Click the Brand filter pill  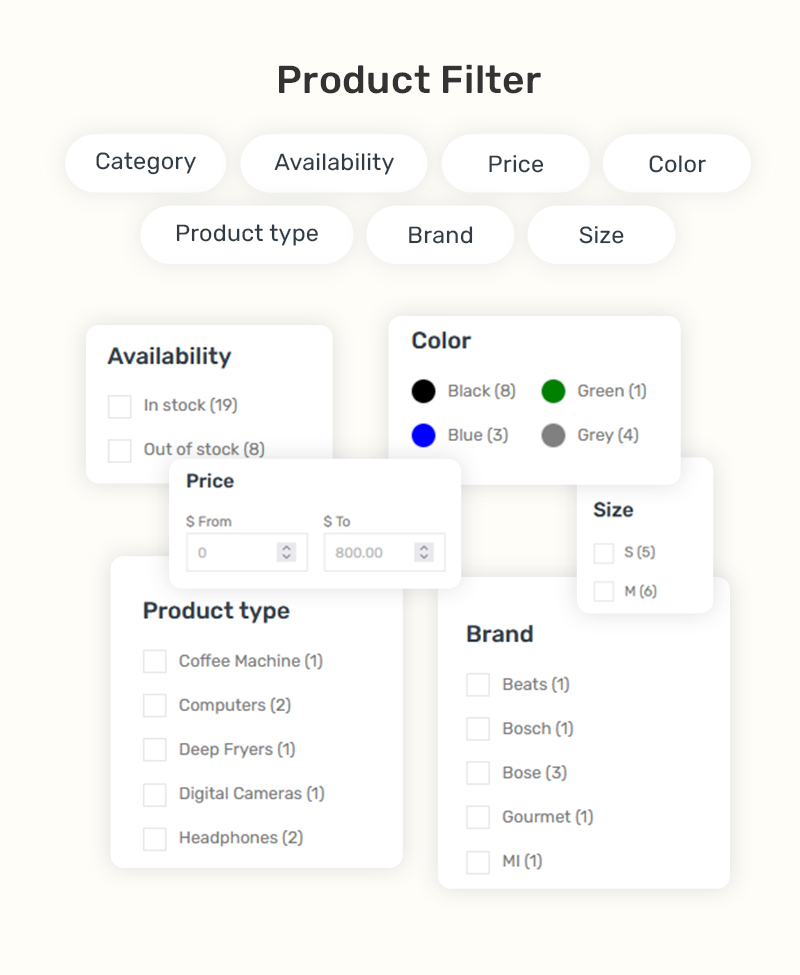point(440,236)
